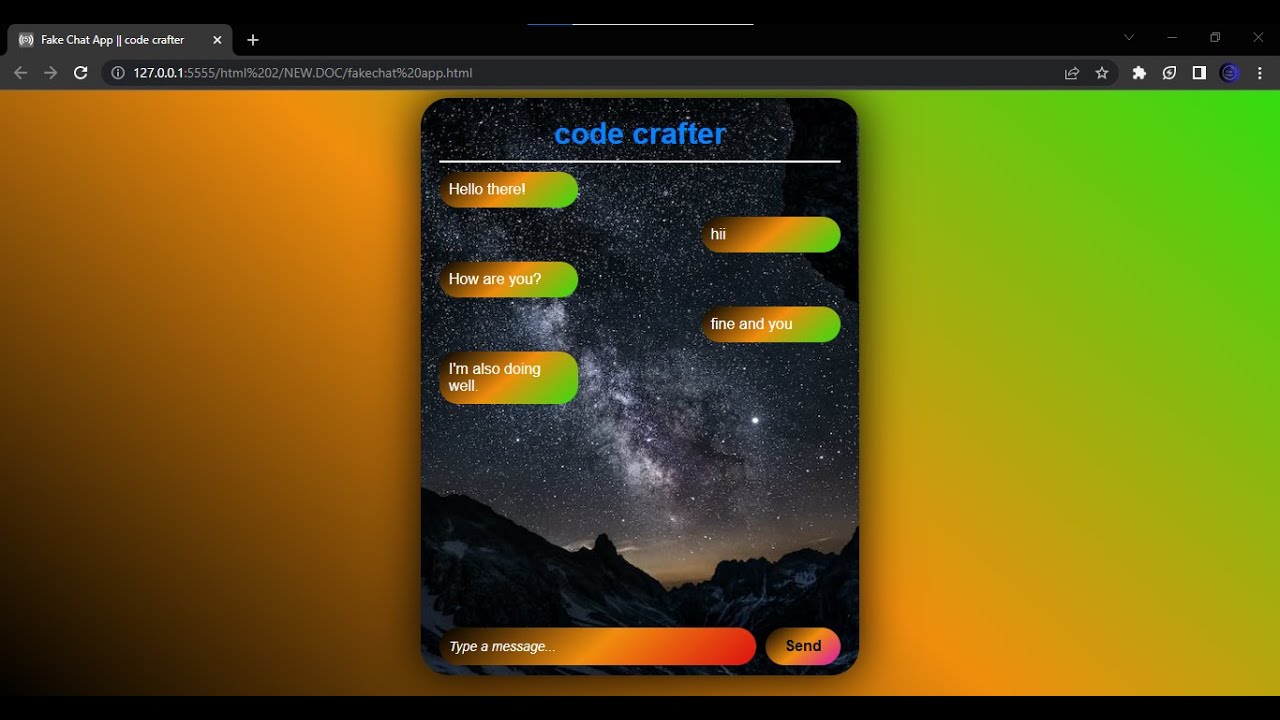
Task: Open a new tab with plus button
Action: point(253,40)
